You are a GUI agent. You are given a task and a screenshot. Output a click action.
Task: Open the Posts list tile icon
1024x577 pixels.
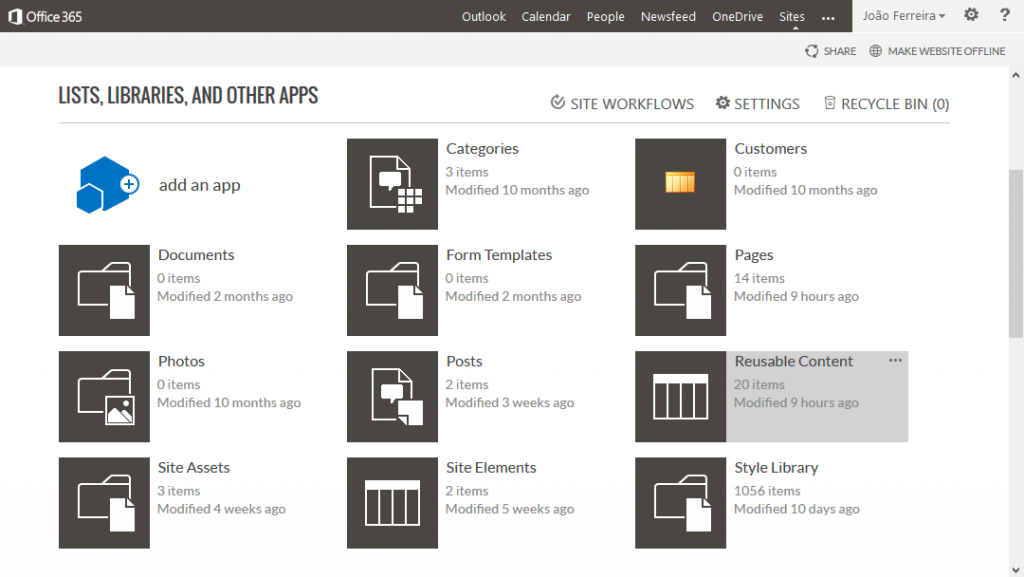tap(392, 396)
